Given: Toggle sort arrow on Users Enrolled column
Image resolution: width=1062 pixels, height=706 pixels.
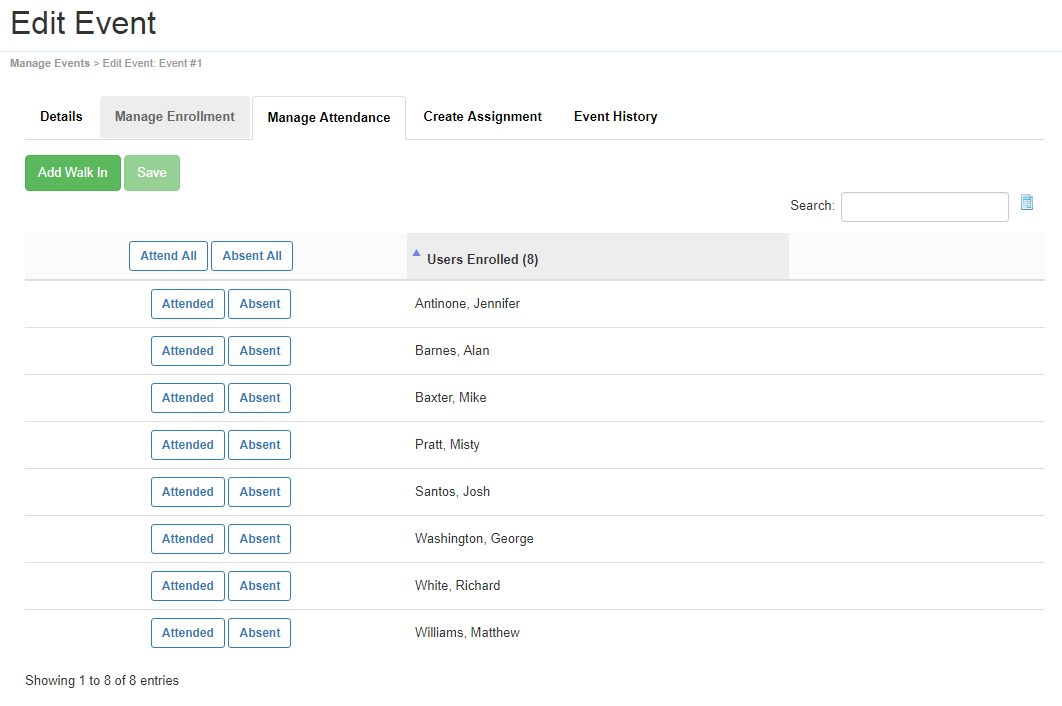Looking at the screenshot, I should 417,254.
